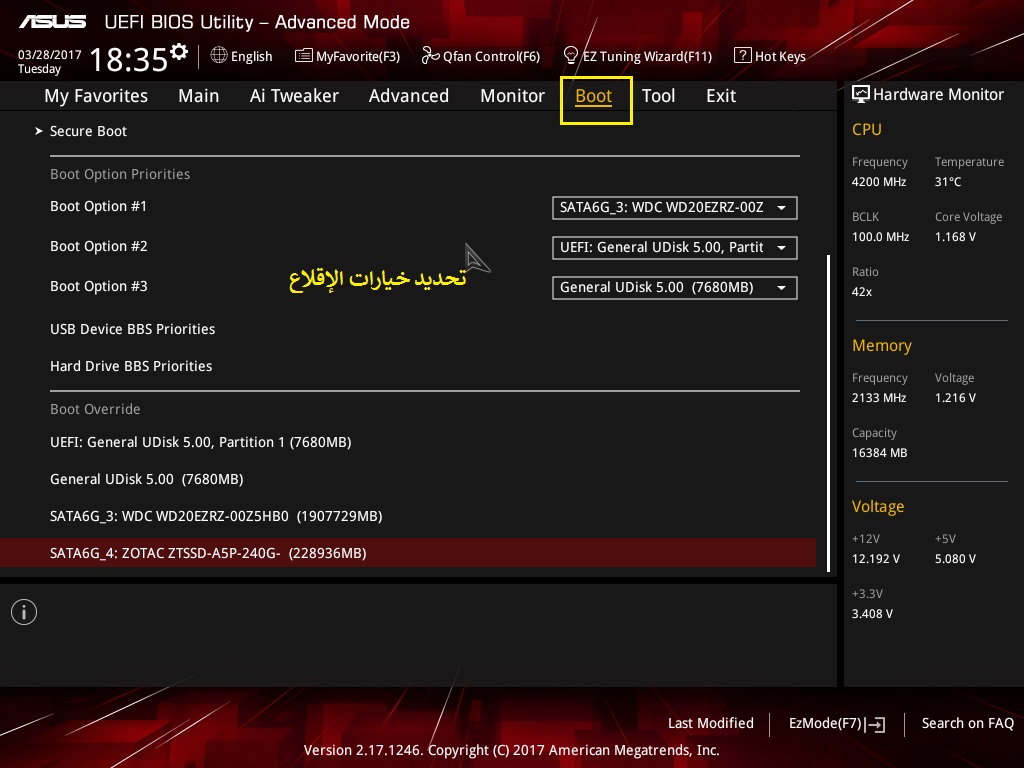This screenshot has width=1024, height=768.
Task: Click the EZ Tuning Wizard lightbulb icon
Action: [571, 56]
